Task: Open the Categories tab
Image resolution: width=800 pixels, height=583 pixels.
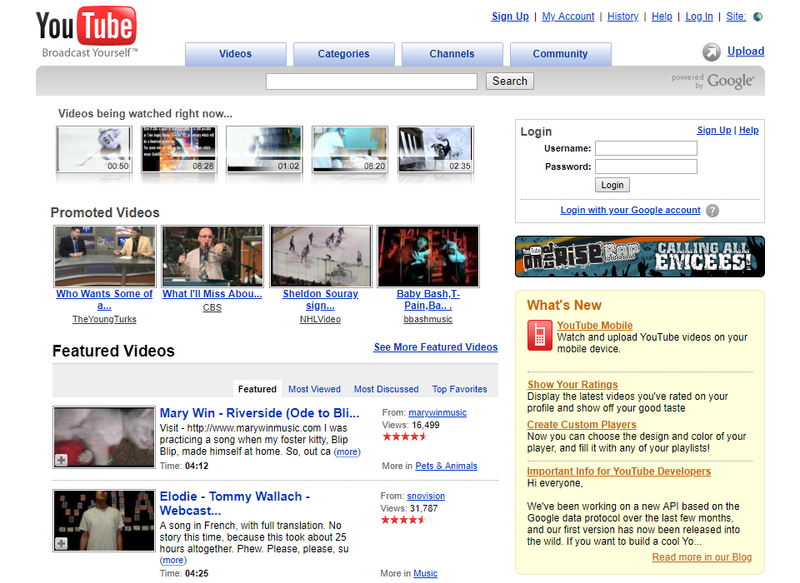Action: tap(343, 54)
